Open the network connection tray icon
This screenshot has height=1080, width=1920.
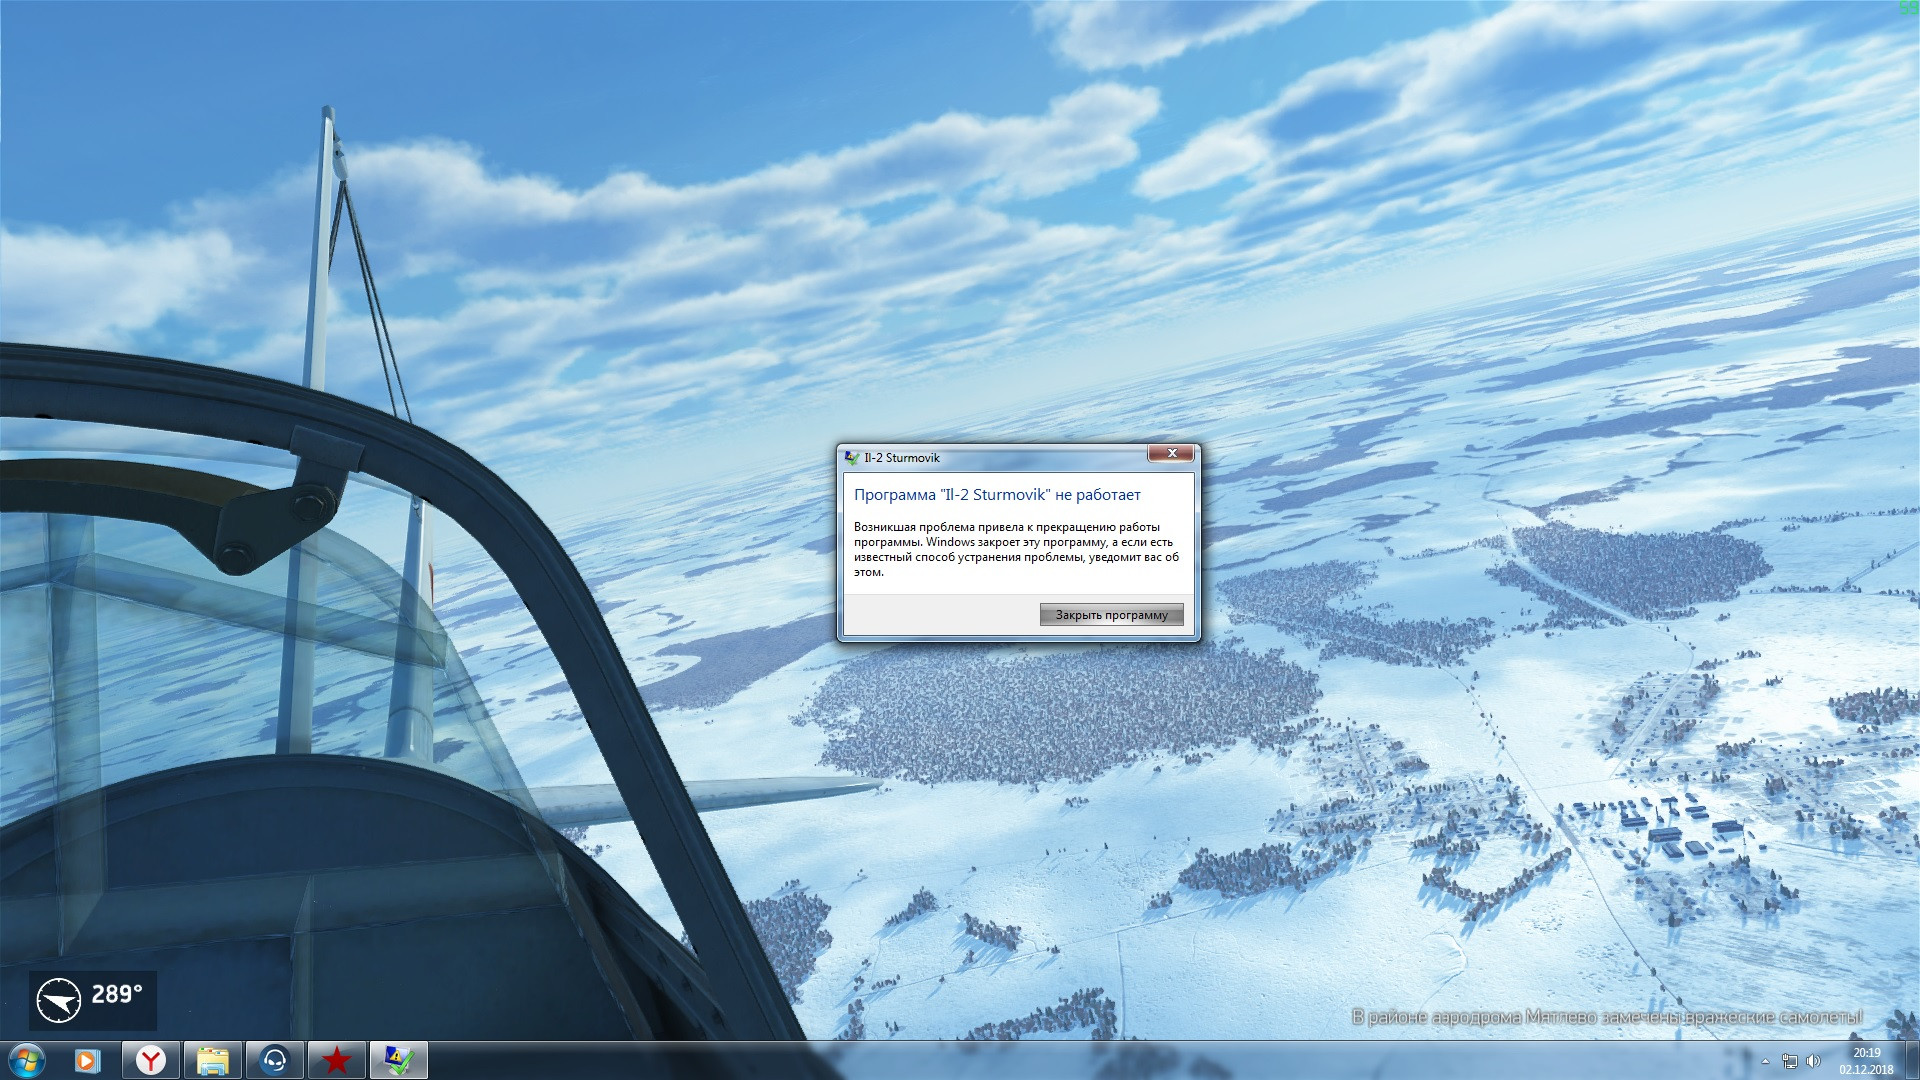pos(1790,1061)
